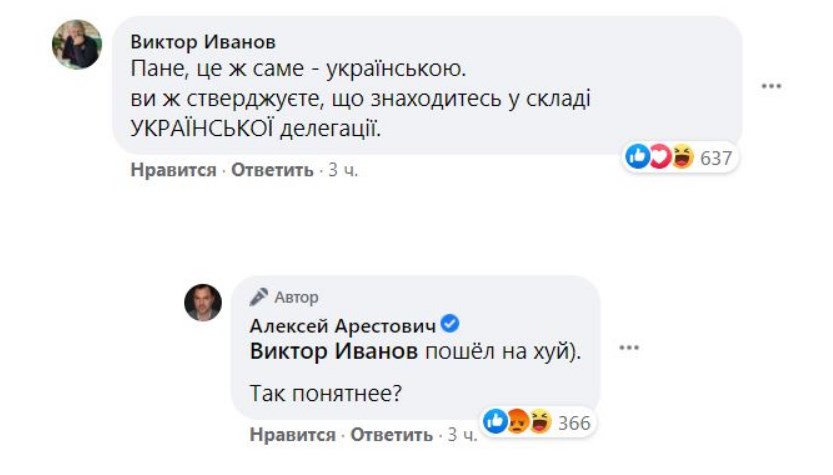833x475 pixels.
Task: Click the haha reaction icon near 366
Action: coord(539,422)
